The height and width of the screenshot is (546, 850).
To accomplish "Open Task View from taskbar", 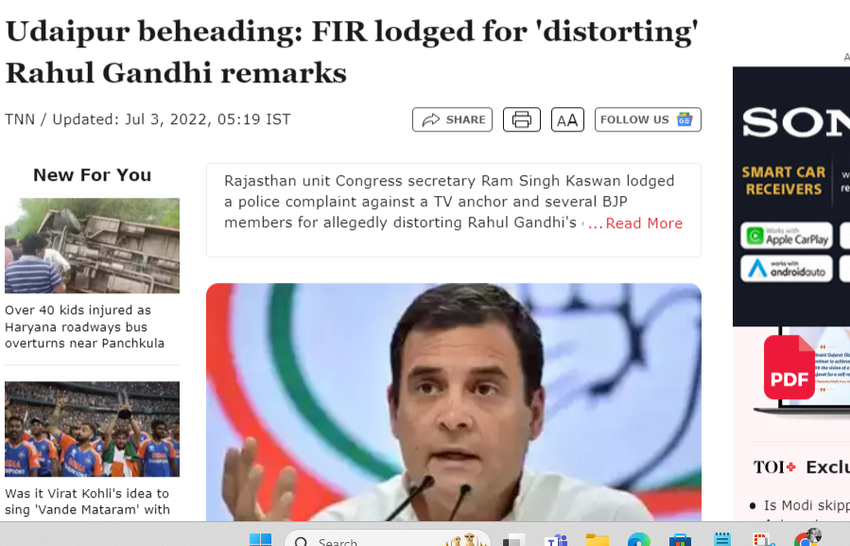I will [514, 540].
